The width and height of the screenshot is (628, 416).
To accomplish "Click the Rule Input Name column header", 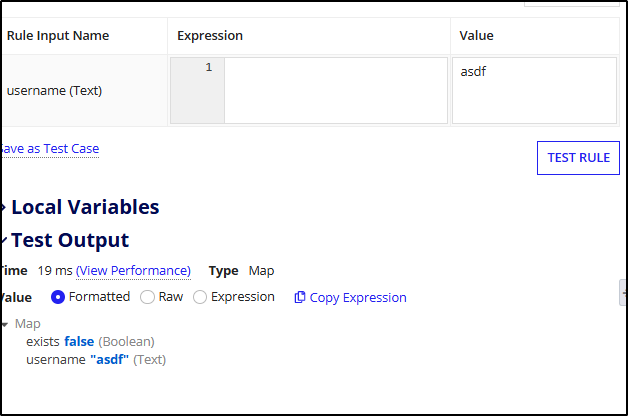I will click(x=58, y=36).
